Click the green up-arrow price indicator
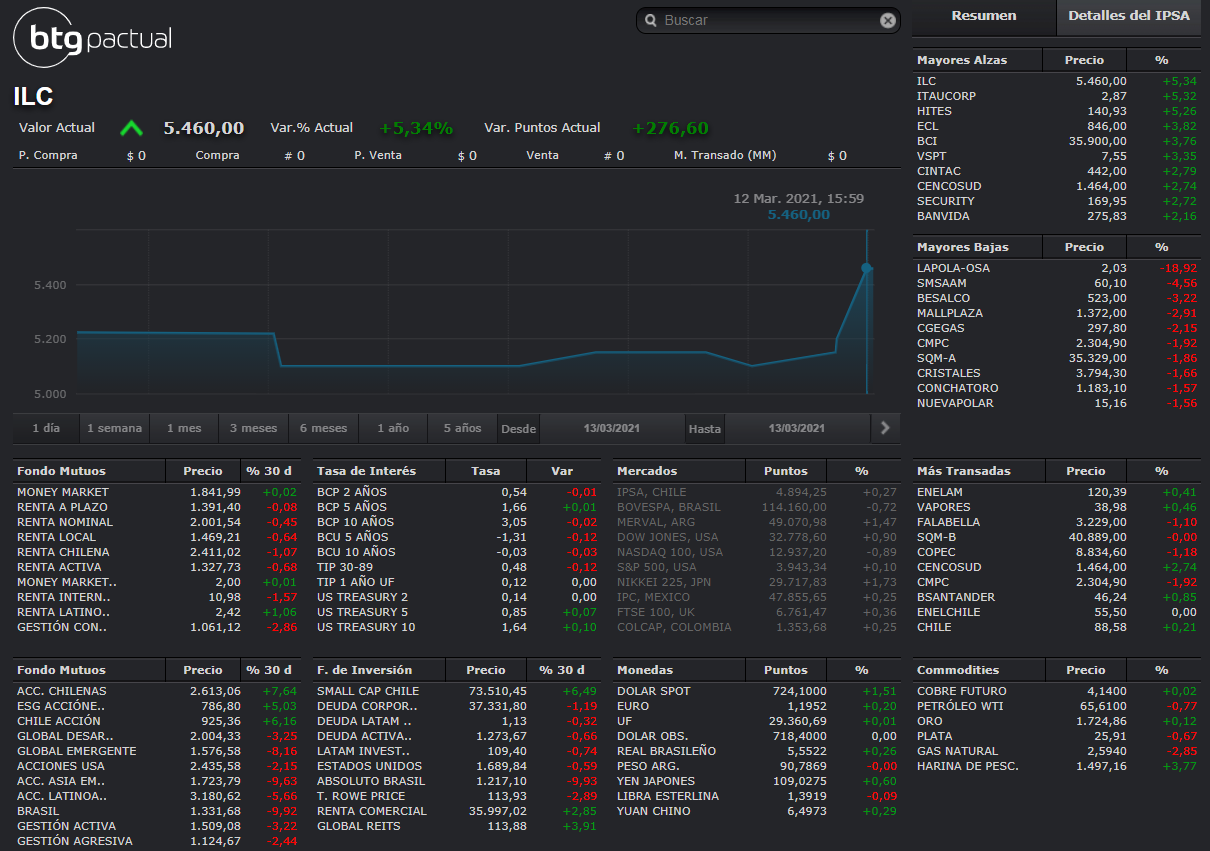Screen dimensions: 1210x851 tap(131, 128)
